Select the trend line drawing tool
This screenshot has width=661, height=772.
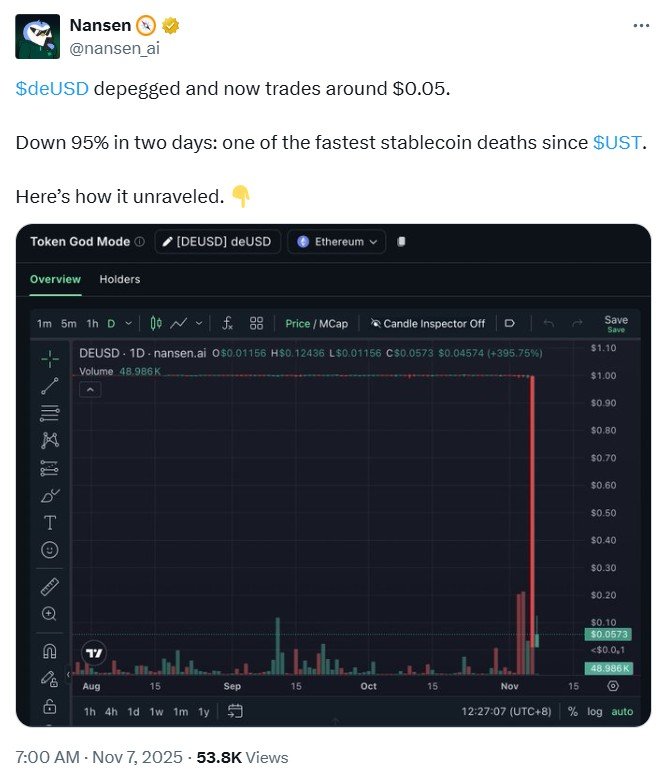click(x=49, y=385)
